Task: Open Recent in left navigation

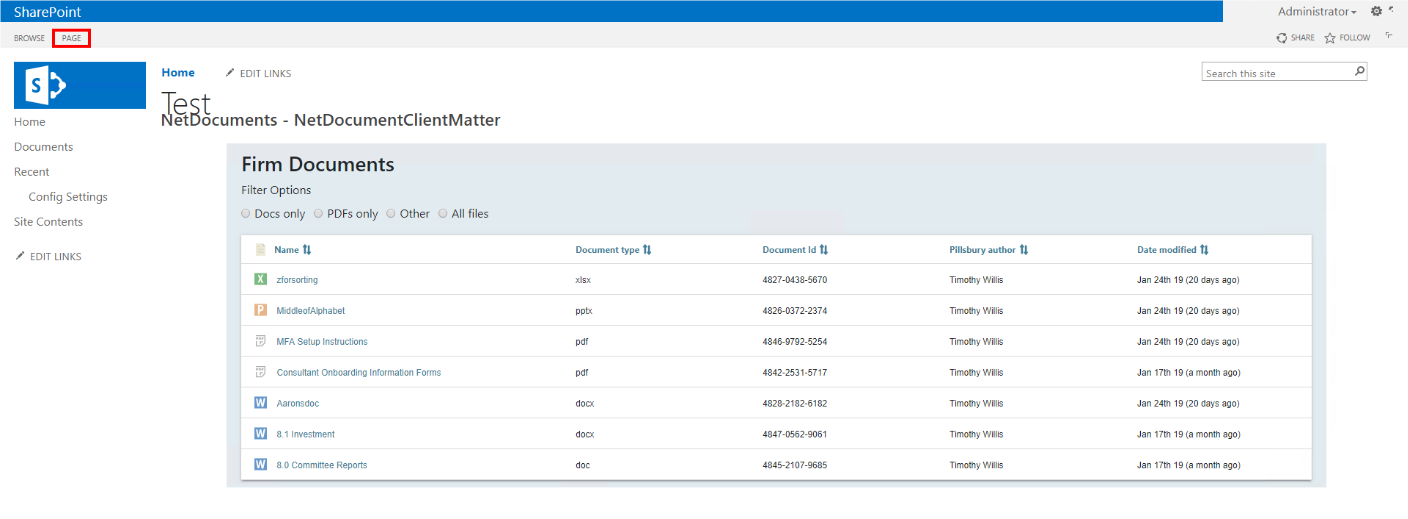Action: tap(32, 172)
